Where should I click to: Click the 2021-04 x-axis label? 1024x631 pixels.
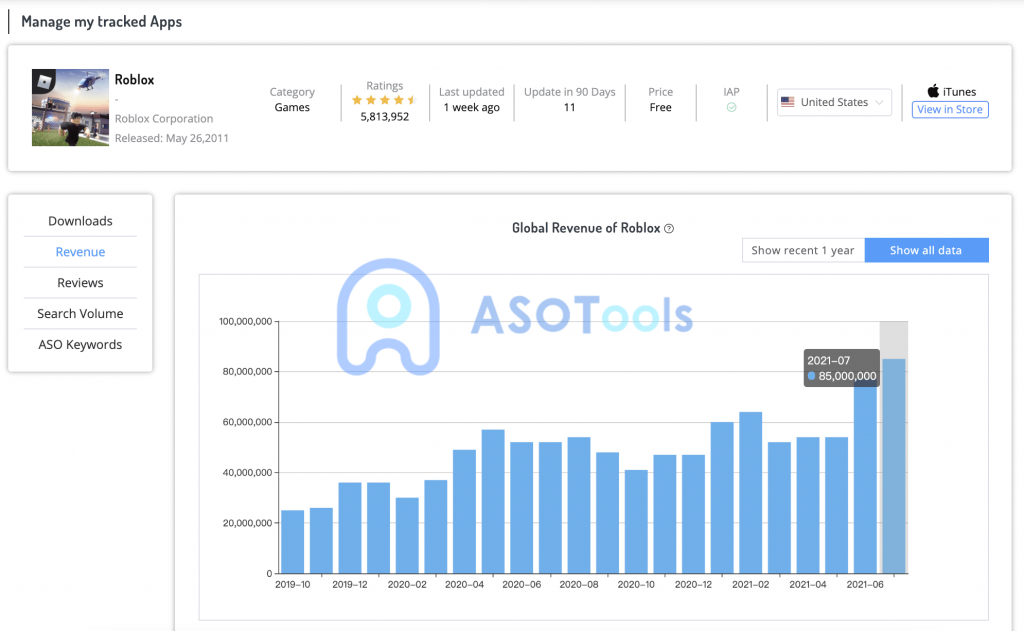808,585
